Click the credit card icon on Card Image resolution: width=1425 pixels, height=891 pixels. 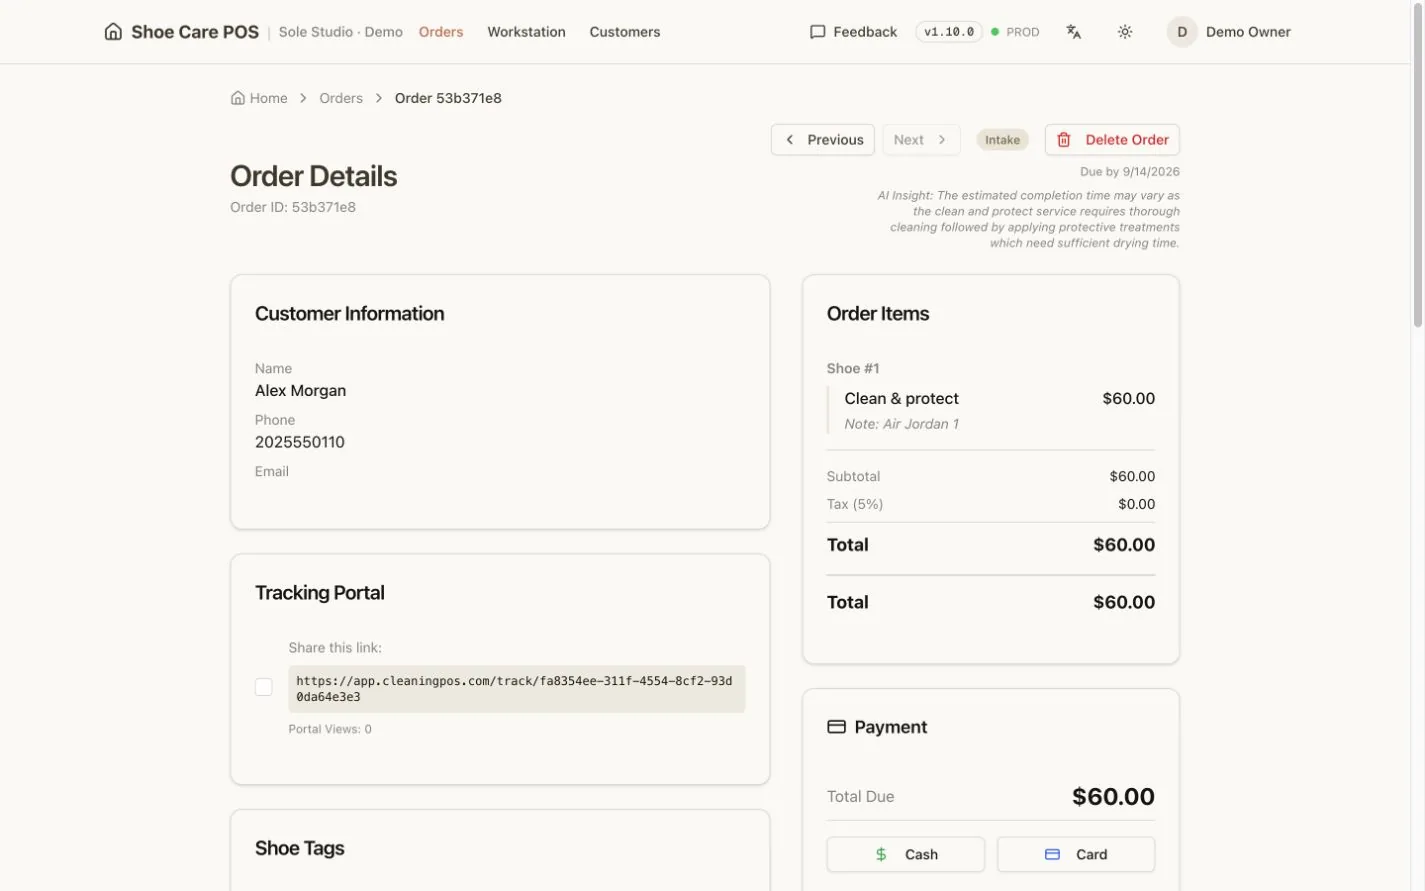1052,854
